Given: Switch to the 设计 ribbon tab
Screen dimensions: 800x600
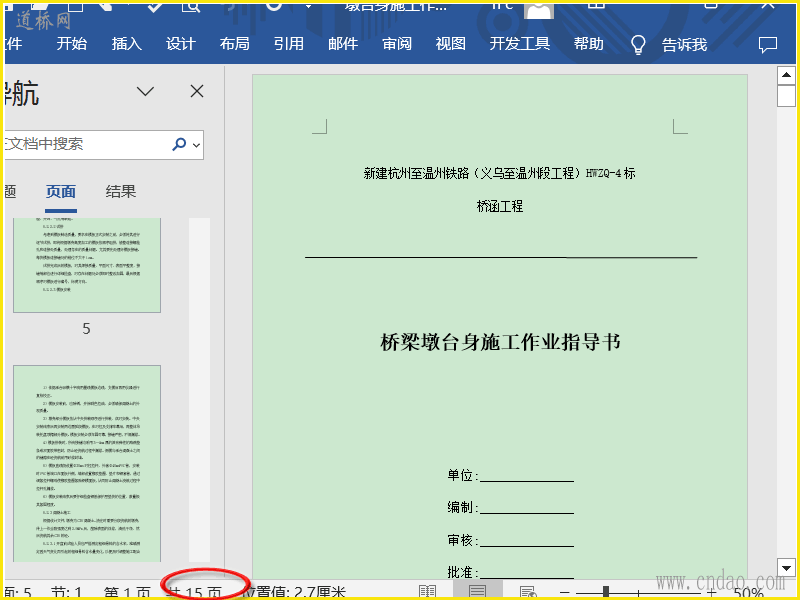Looking at the screenshot, I should pyautogui.click(x=181, y=44).
